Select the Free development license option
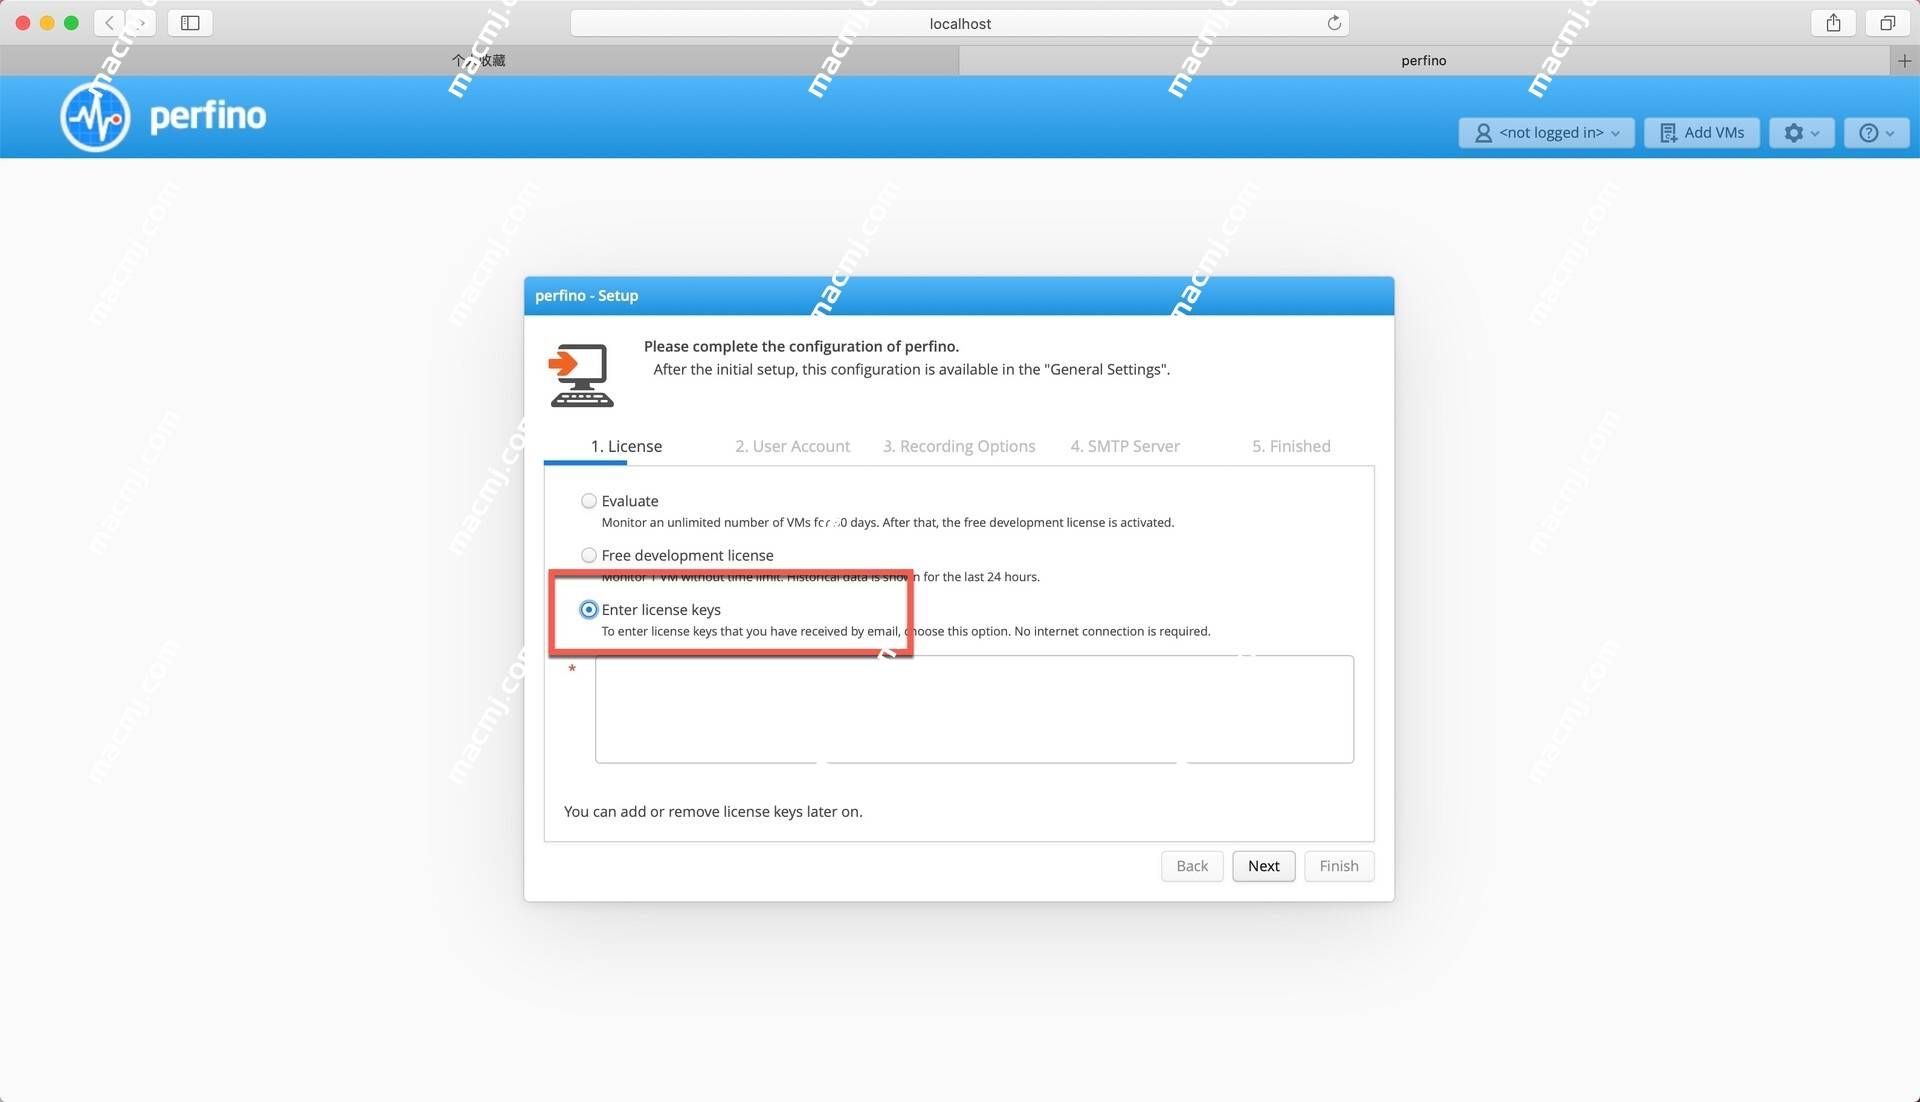 click(589, 555)
